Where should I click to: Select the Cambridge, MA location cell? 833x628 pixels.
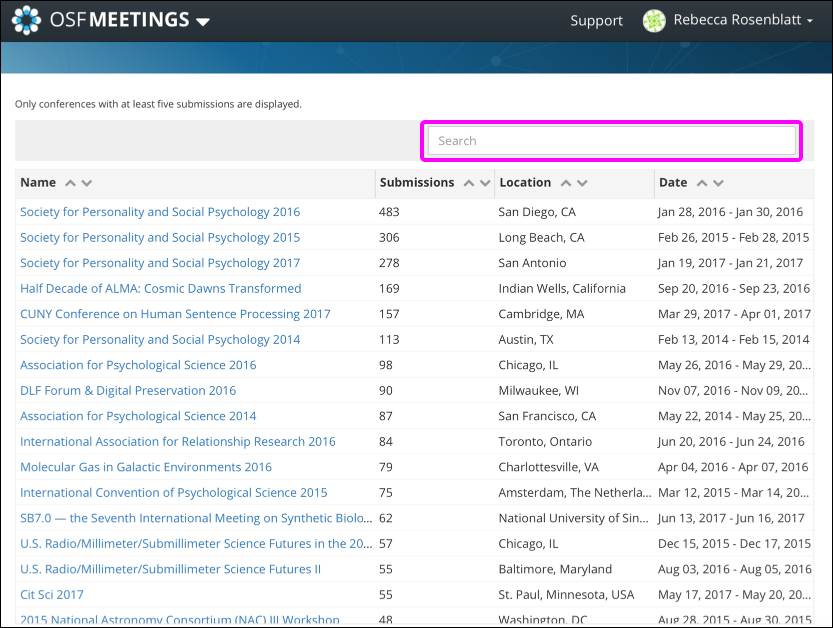(541, 314)
